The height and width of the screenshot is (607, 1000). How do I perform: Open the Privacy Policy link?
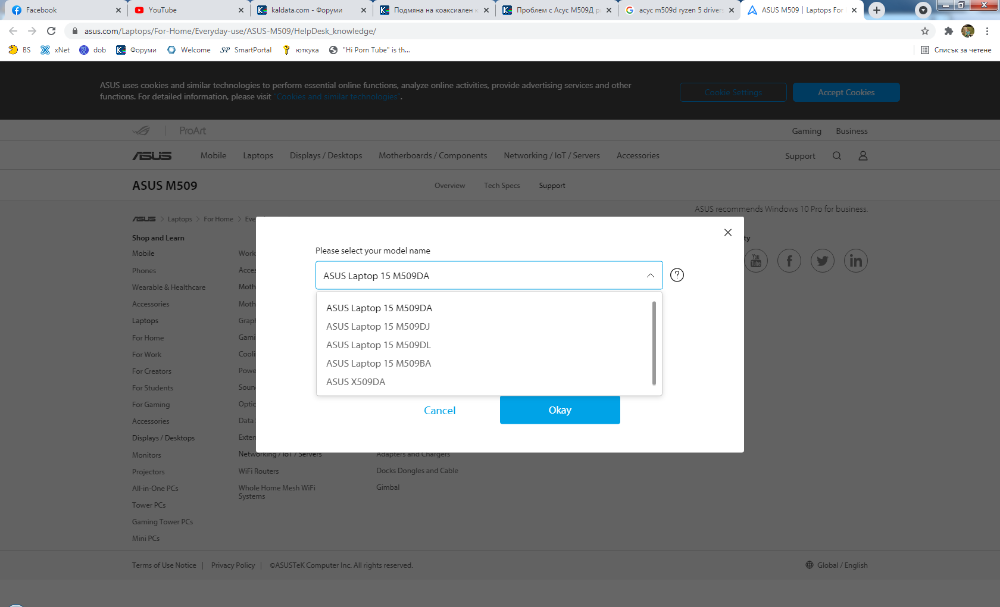(233, 565)
